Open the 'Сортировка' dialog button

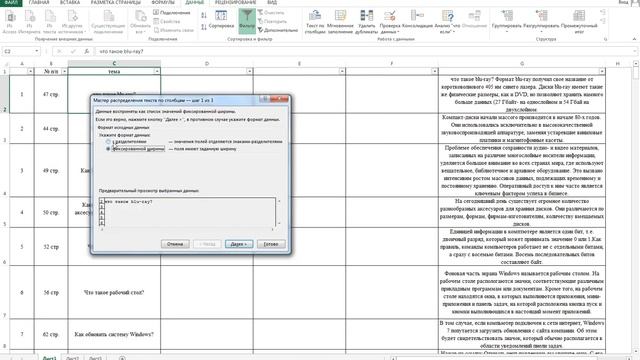[x=221, y=20]
